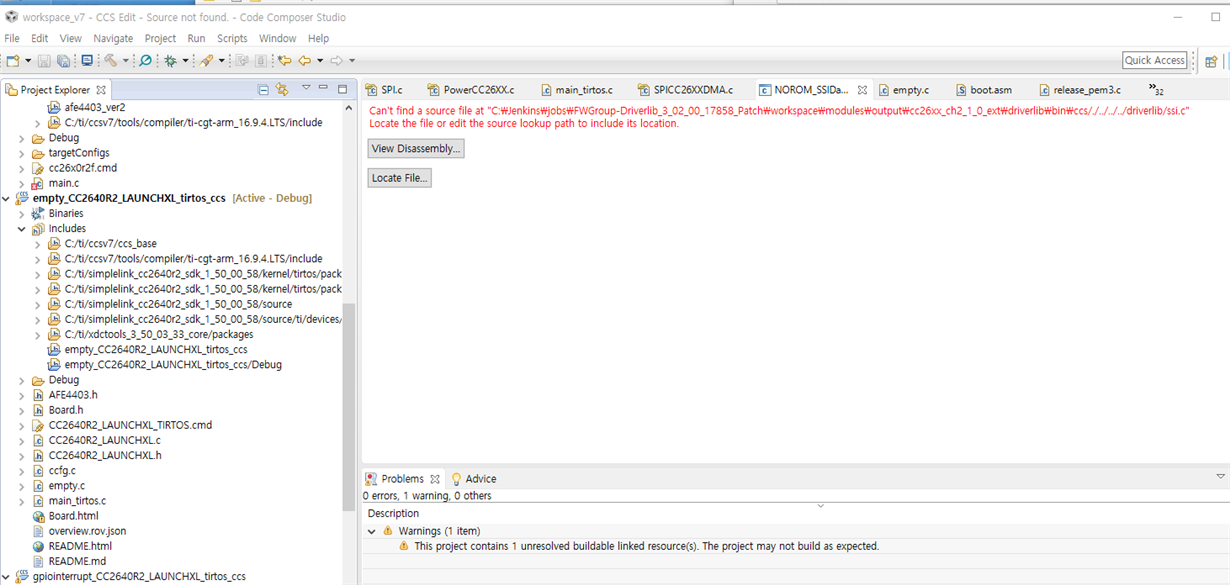Click the Quick Access field
Screen dimensions: 1230x585
(x=1154, y=60)
